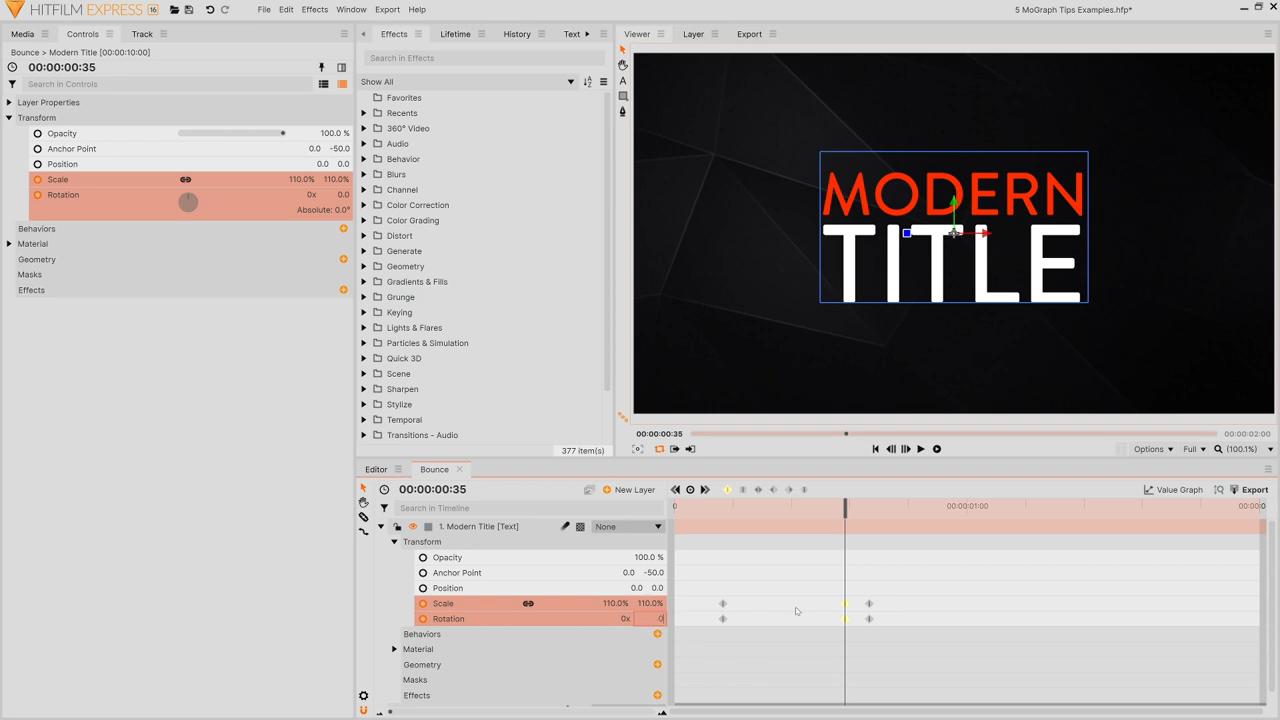Choose the timeline Rate Stretch tool

coord(364,532)
